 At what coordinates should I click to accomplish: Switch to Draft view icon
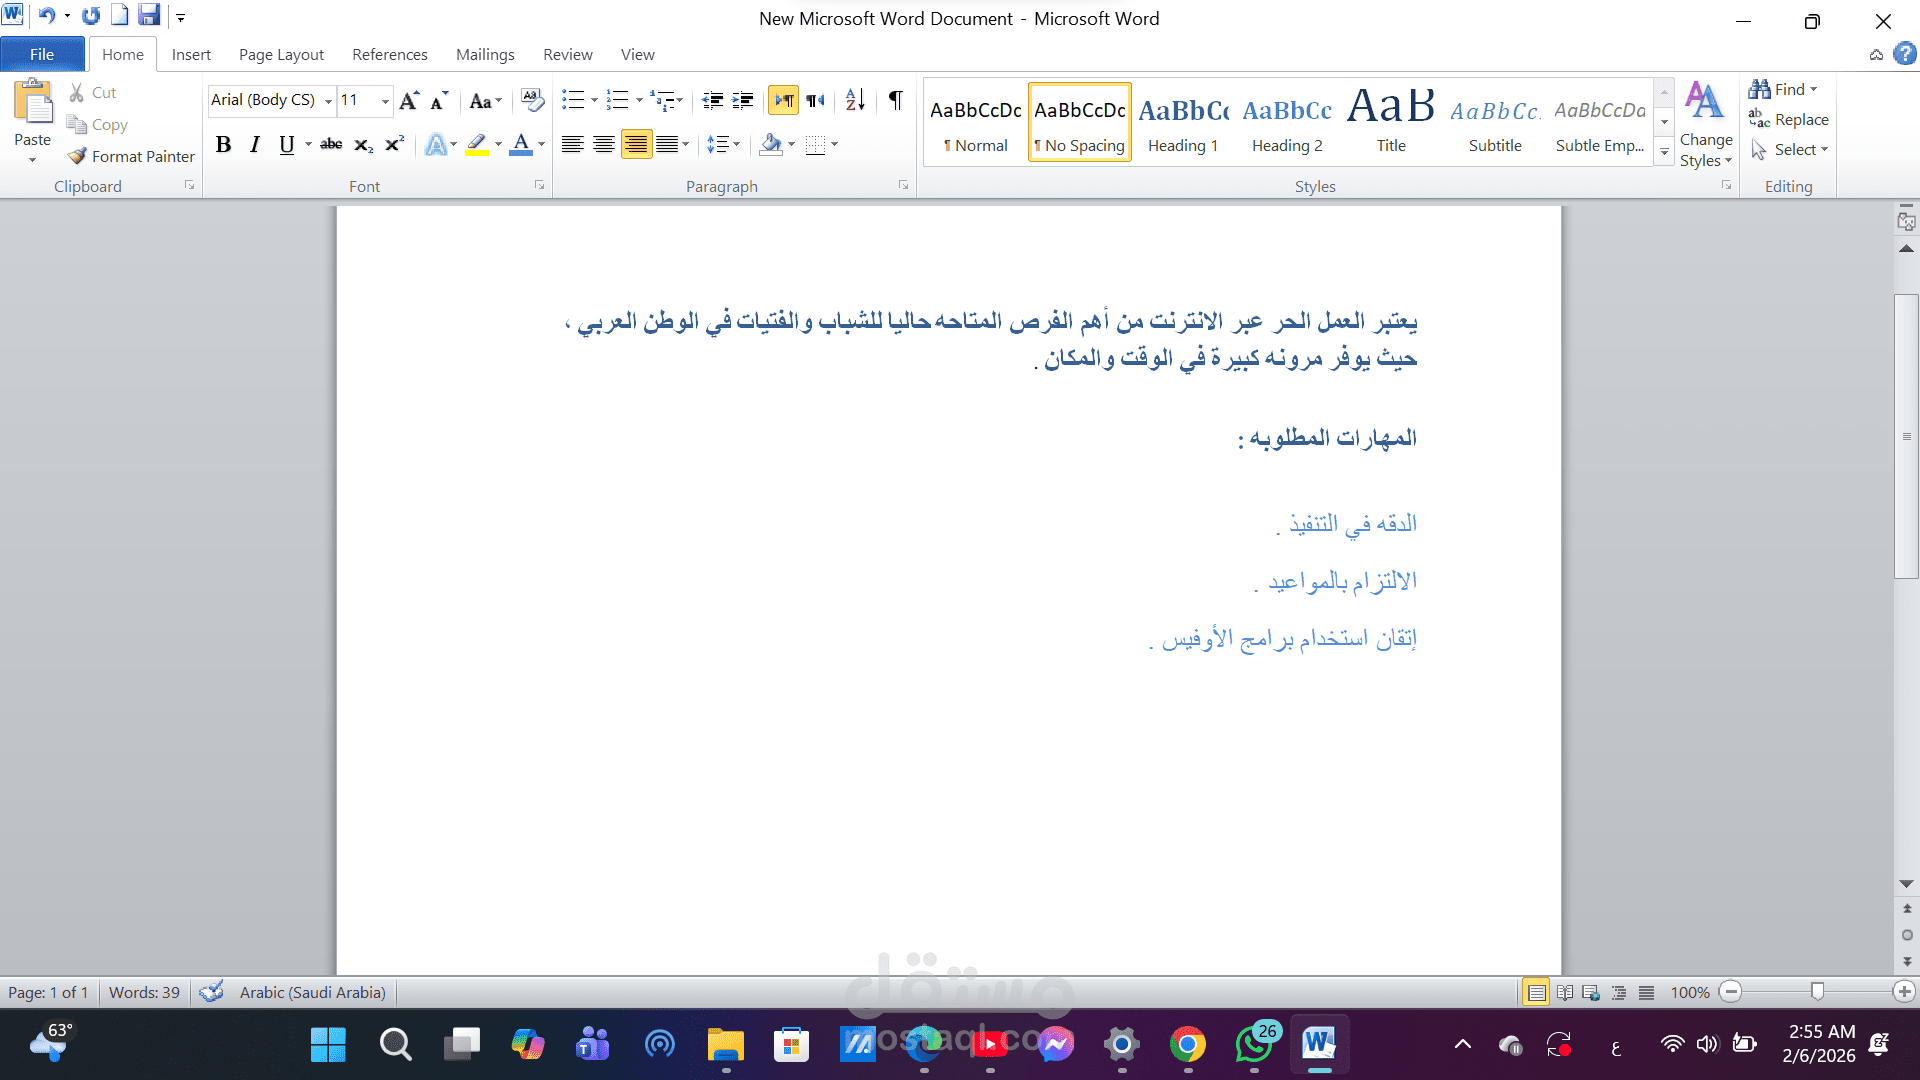point(1646,992)
